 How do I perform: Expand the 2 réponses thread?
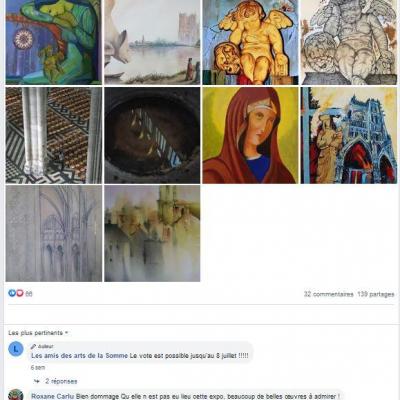pyautogui.click(x=61, y=381)
